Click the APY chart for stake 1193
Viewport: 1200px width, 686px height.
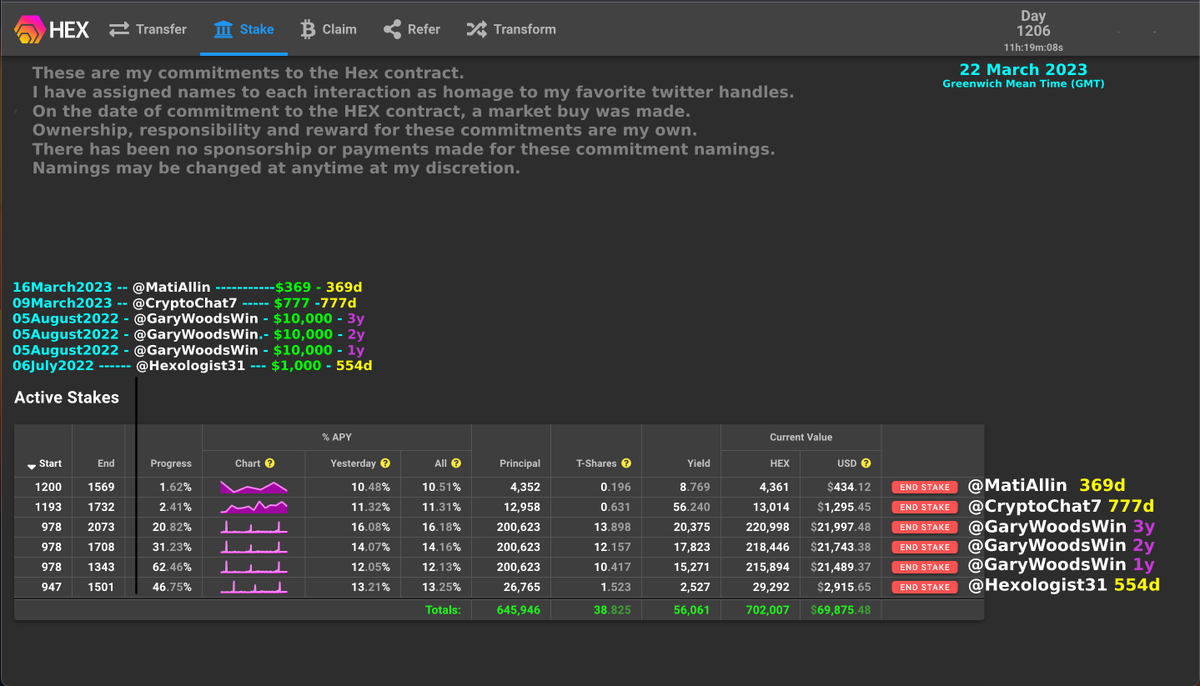tap(254, 507)
